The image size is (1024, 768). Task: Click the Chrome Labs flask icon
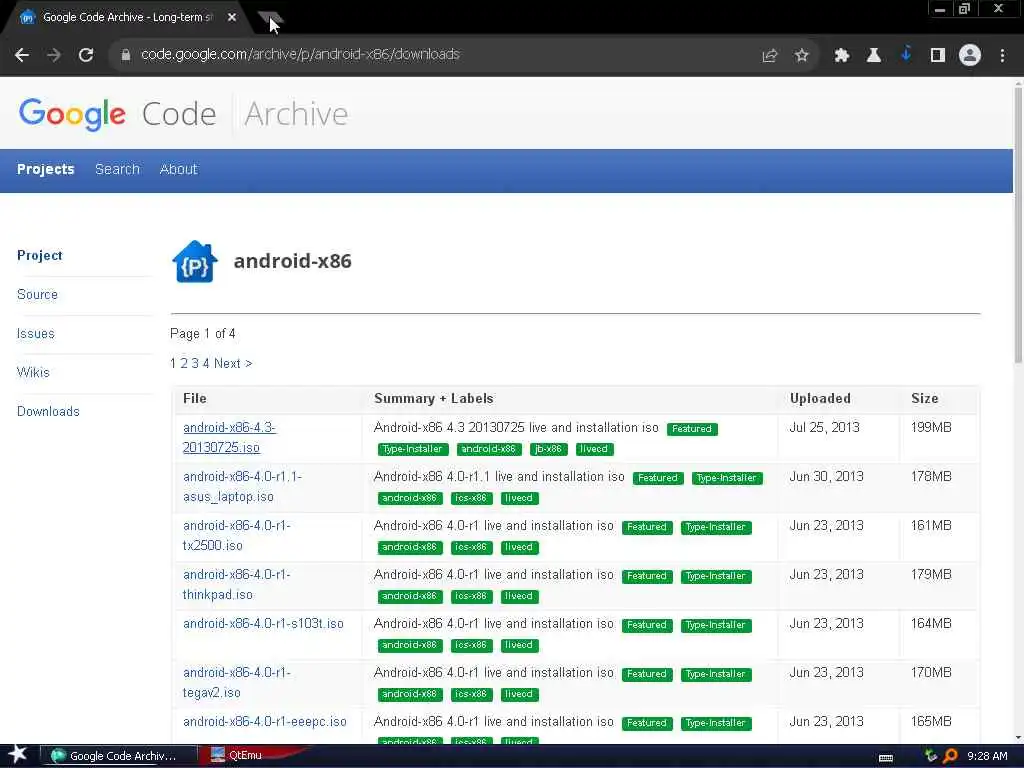pos(874,56)
